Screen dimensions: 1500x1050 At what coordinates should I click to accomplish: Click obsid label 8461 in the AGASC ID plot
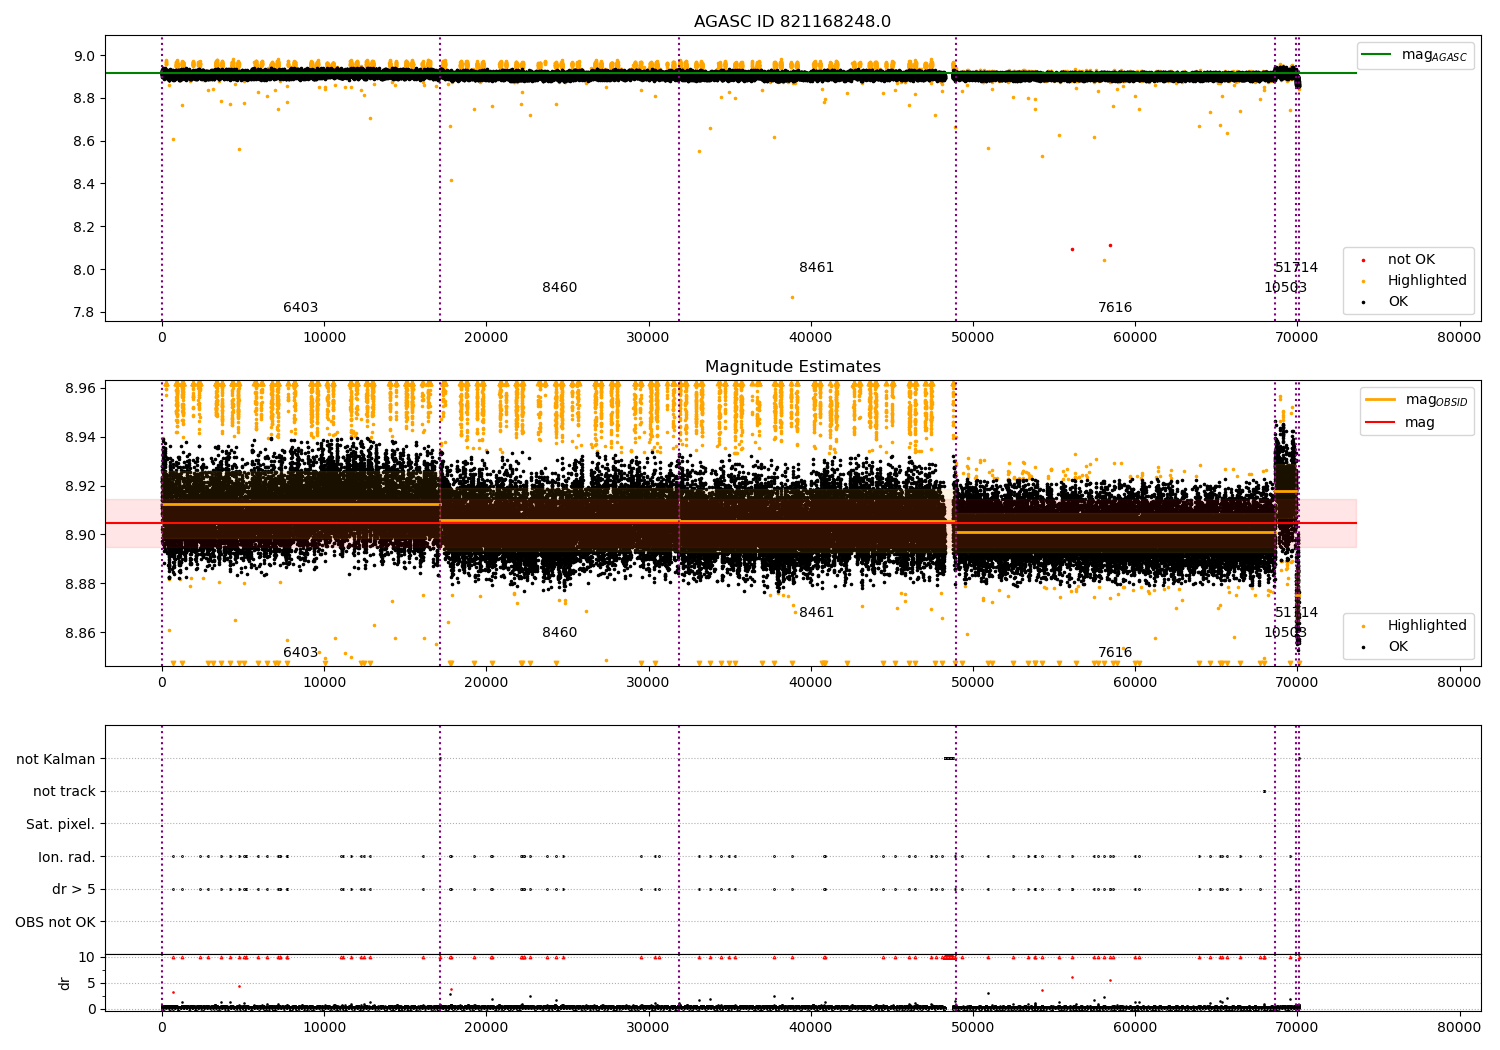click(x=816, y=268)
